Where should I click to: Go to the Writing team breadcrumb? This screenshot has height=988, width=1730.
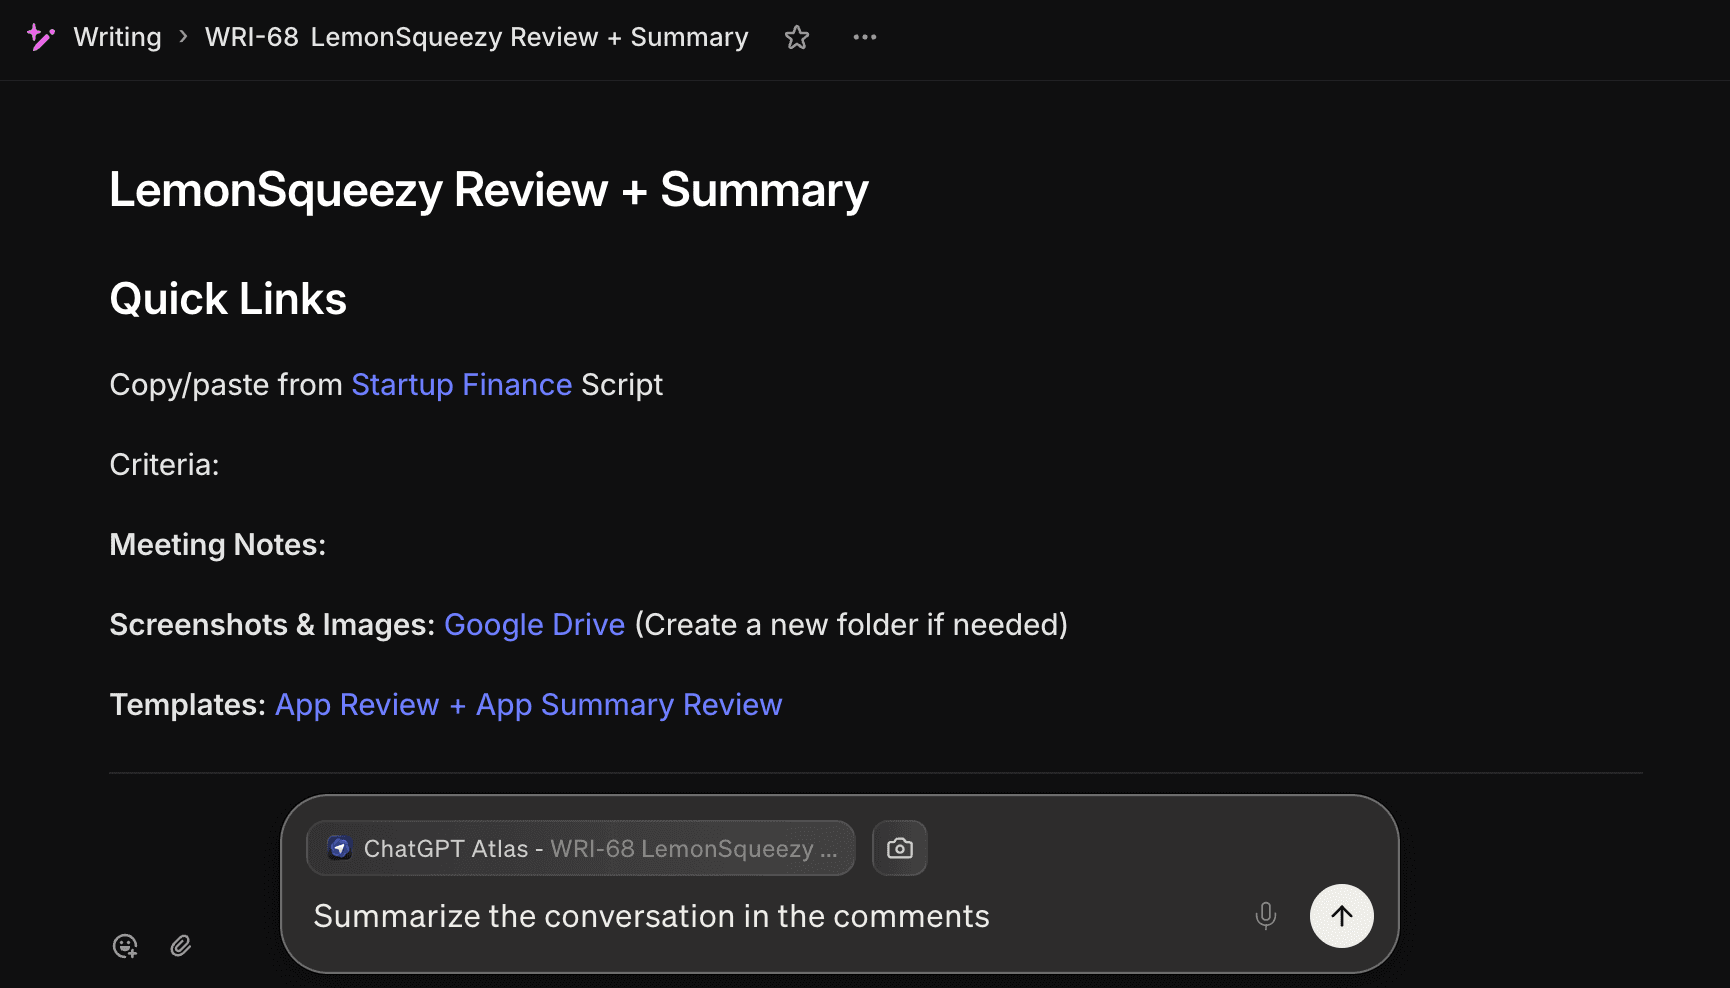click(117, 37)
